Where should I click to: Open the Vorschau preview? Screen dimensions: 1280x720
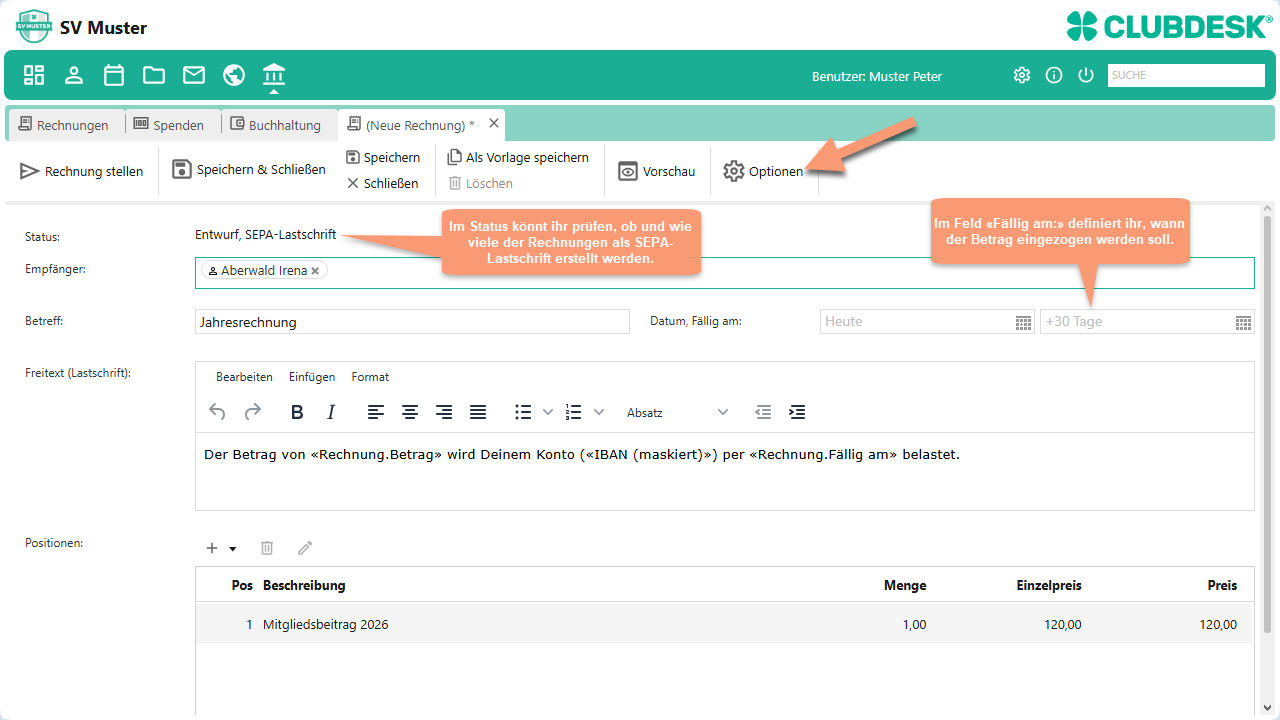(x=657, y=171)
